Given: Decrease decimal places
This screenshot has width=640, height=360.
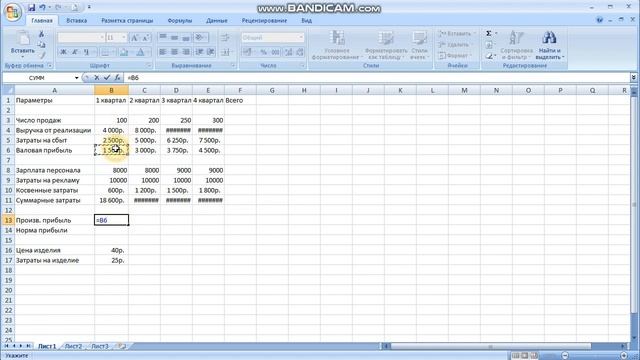Looking at the screenshot, I should (300, 52).
